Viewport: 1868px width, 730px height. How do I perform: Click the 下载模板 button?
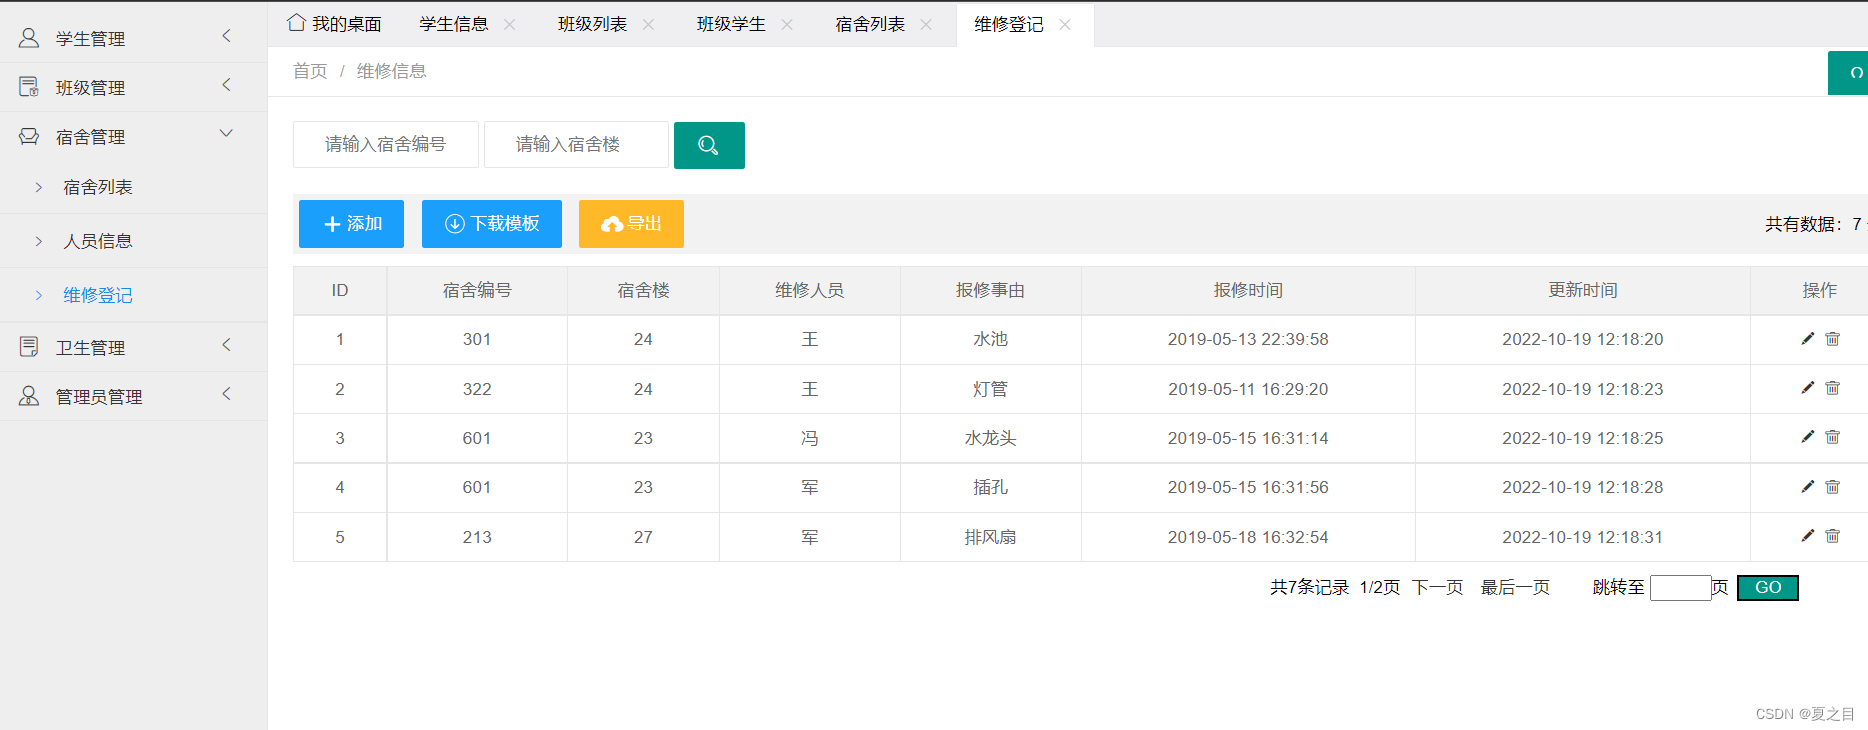(492, 224)
